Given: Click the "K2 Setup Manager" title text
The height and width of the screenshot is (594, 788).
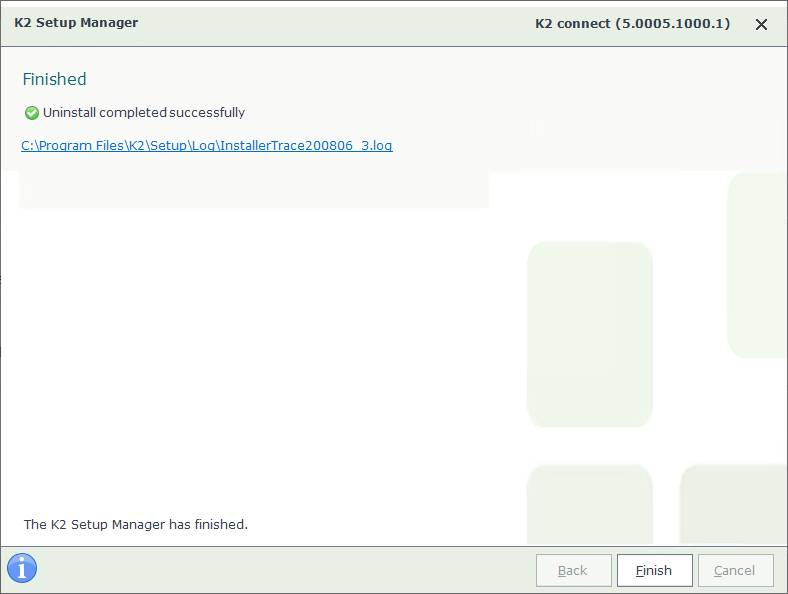Looking at the screenshot, I should [x=76, y=23].
